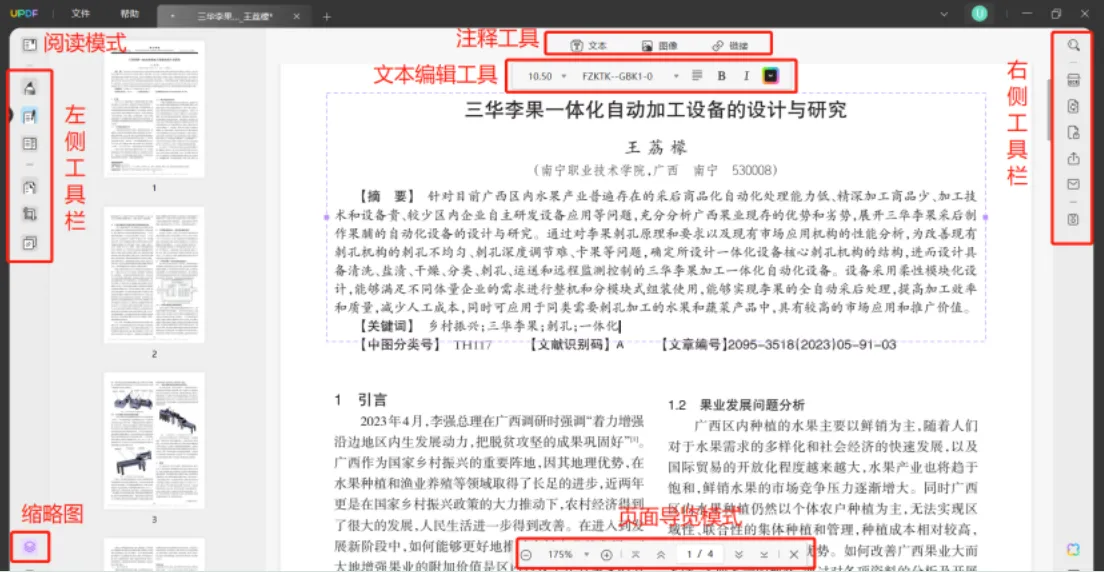
Task: Open the 文件 menu
Action: point(80,13)
